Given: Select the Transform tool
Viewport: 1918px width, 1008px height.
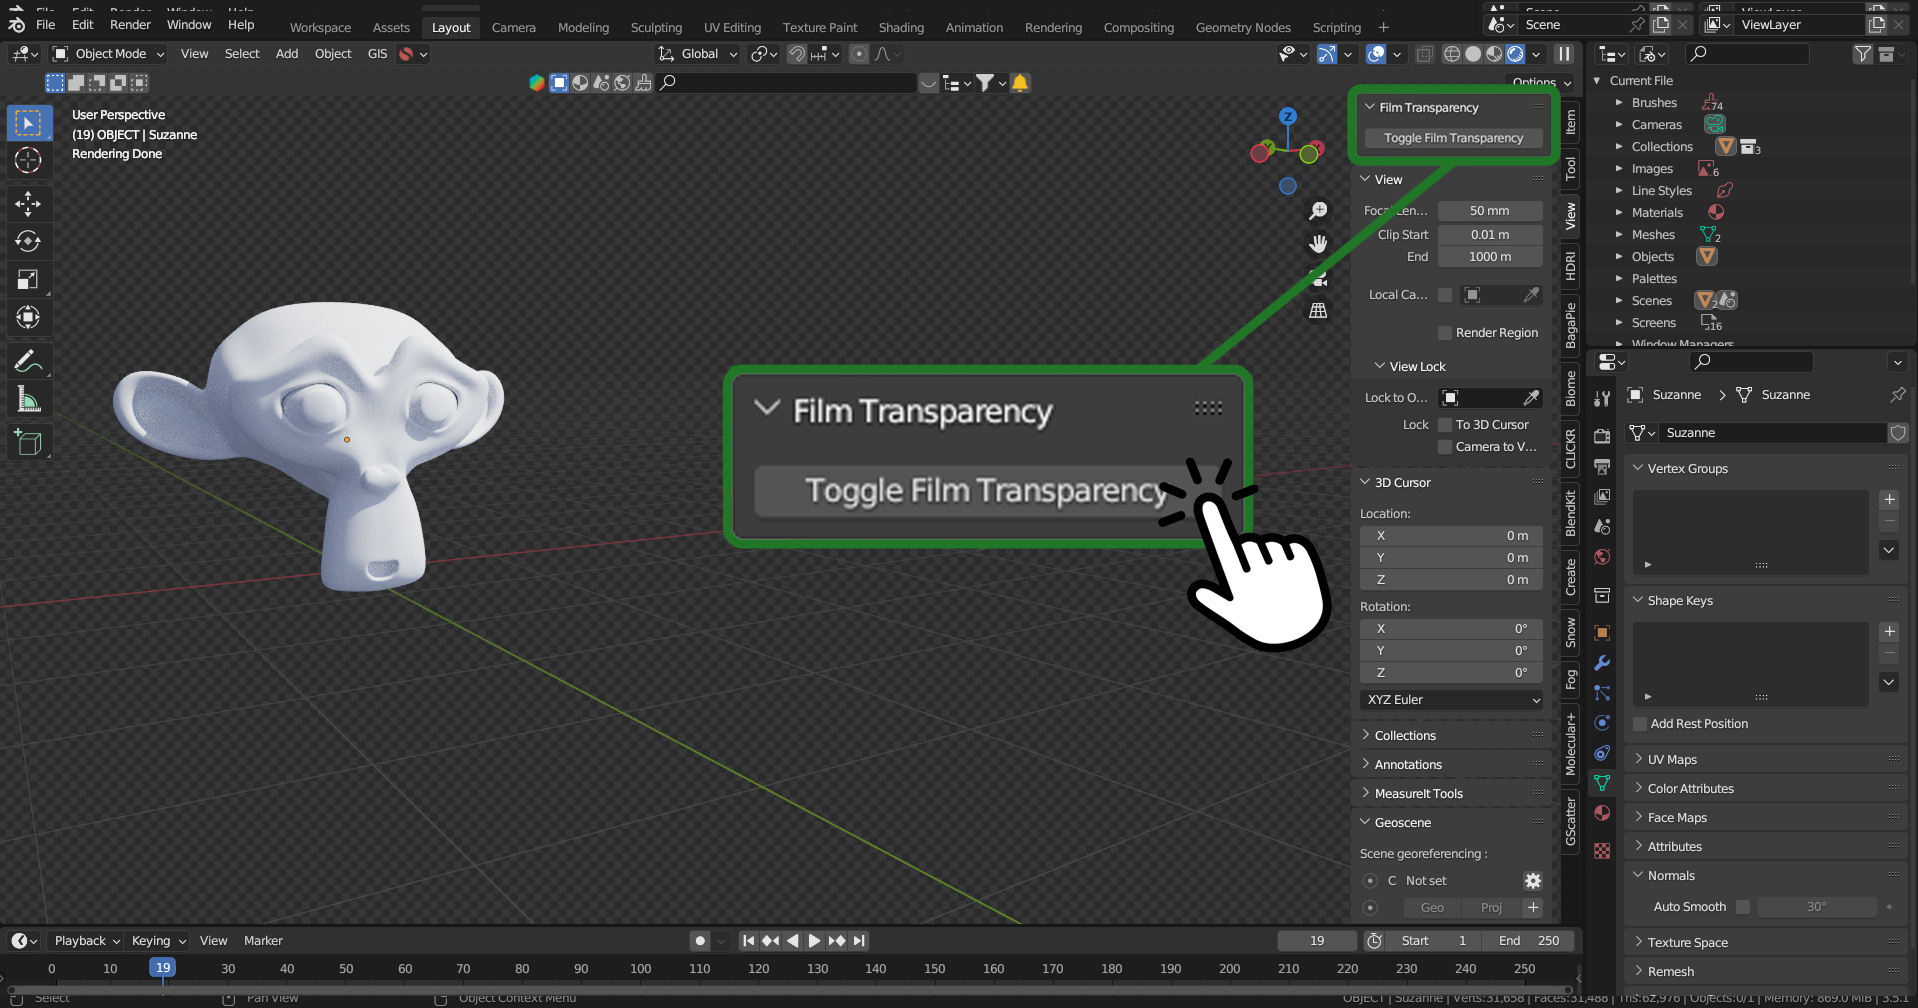Looking at the screenshot, I should [28, 317].
